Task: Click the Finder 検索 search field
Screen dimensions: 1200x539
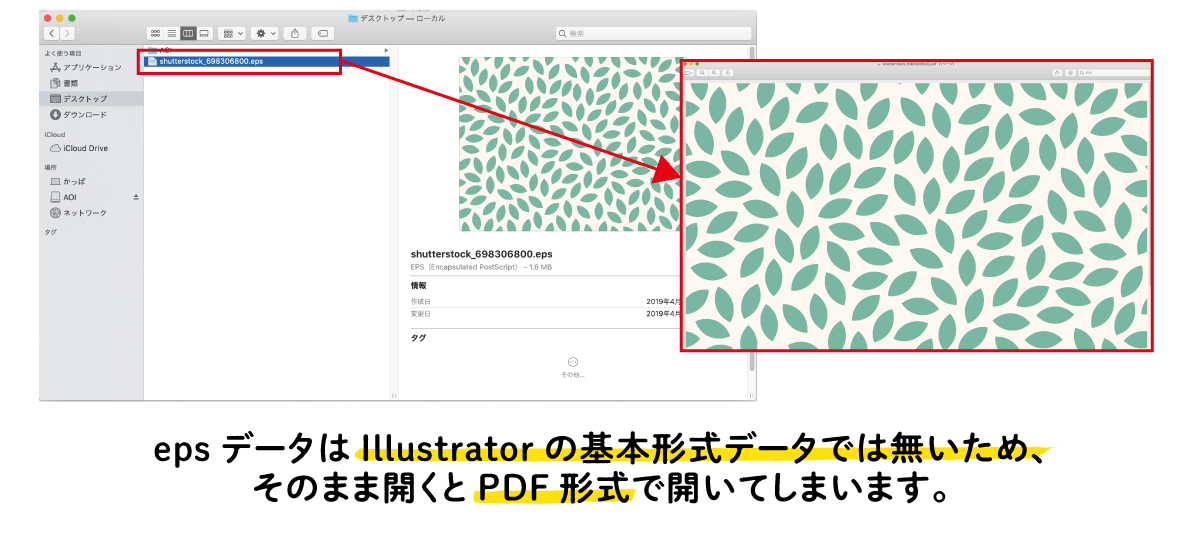Action: (650, 33)
